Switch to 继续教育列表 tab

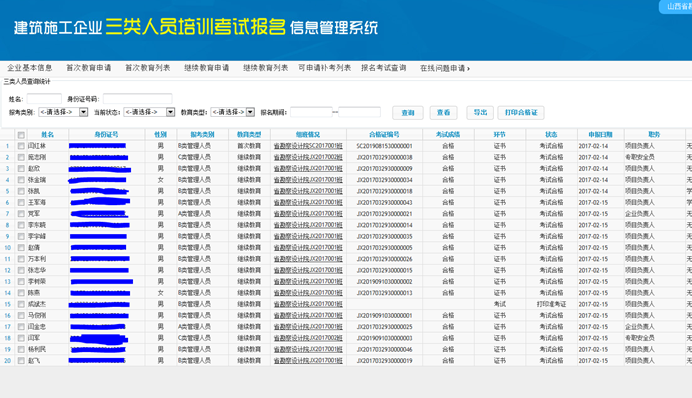pos(265,68)
